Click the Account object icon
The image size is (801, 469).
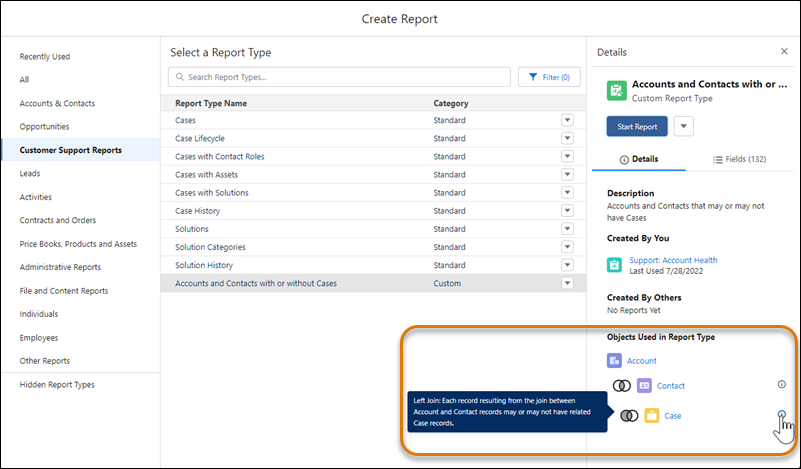614,361
